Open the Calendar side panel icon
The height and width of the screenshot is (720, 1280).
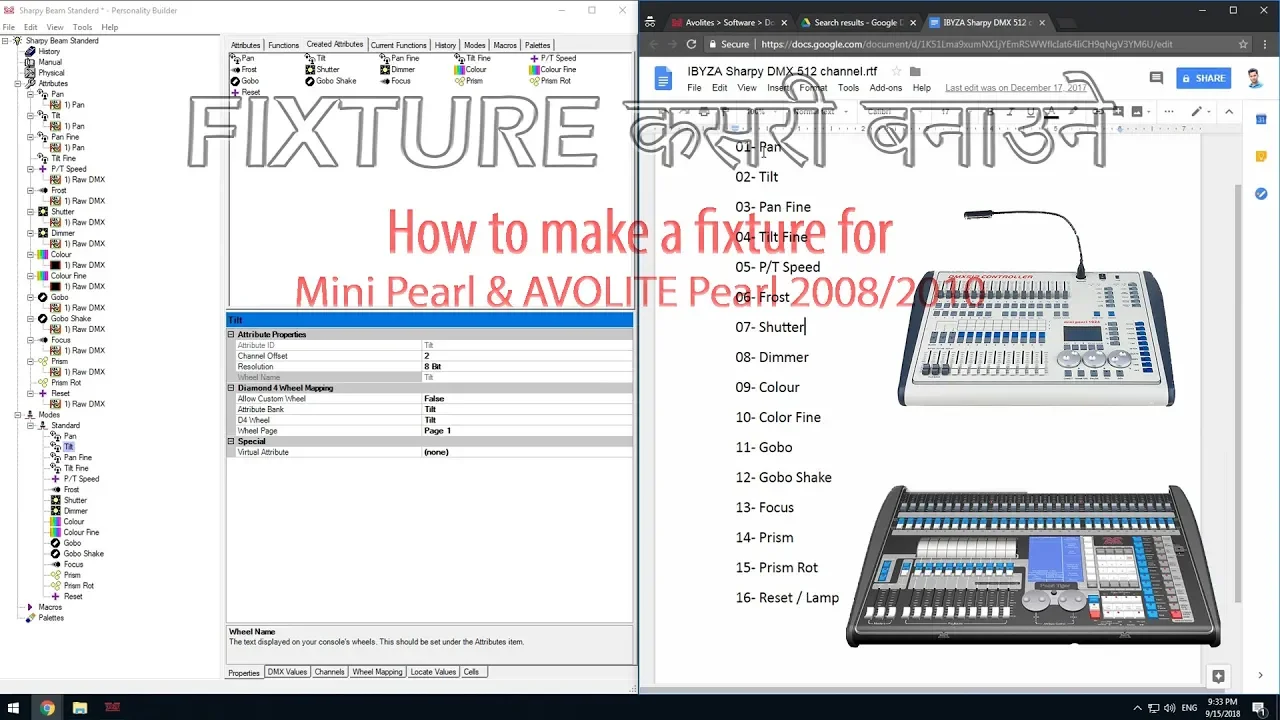[x=1261, y=119]
